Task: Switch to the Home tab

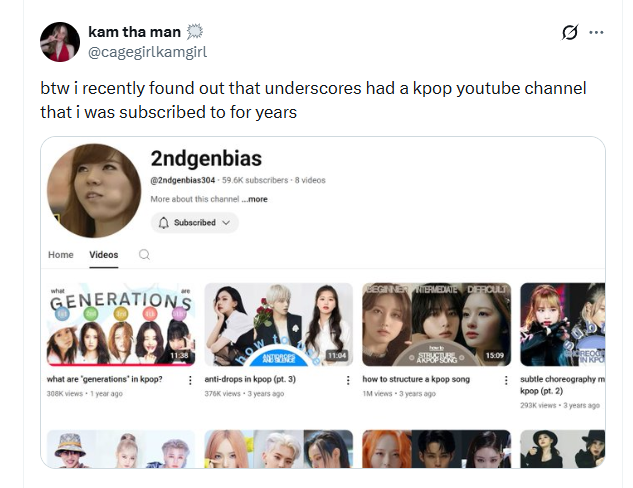Action: pos(61,255)
